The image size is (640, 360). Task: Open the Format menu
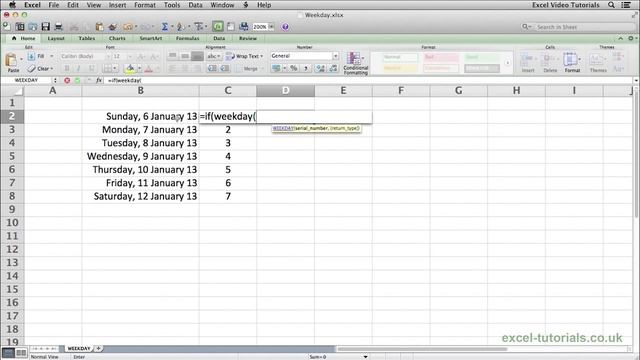145,5
